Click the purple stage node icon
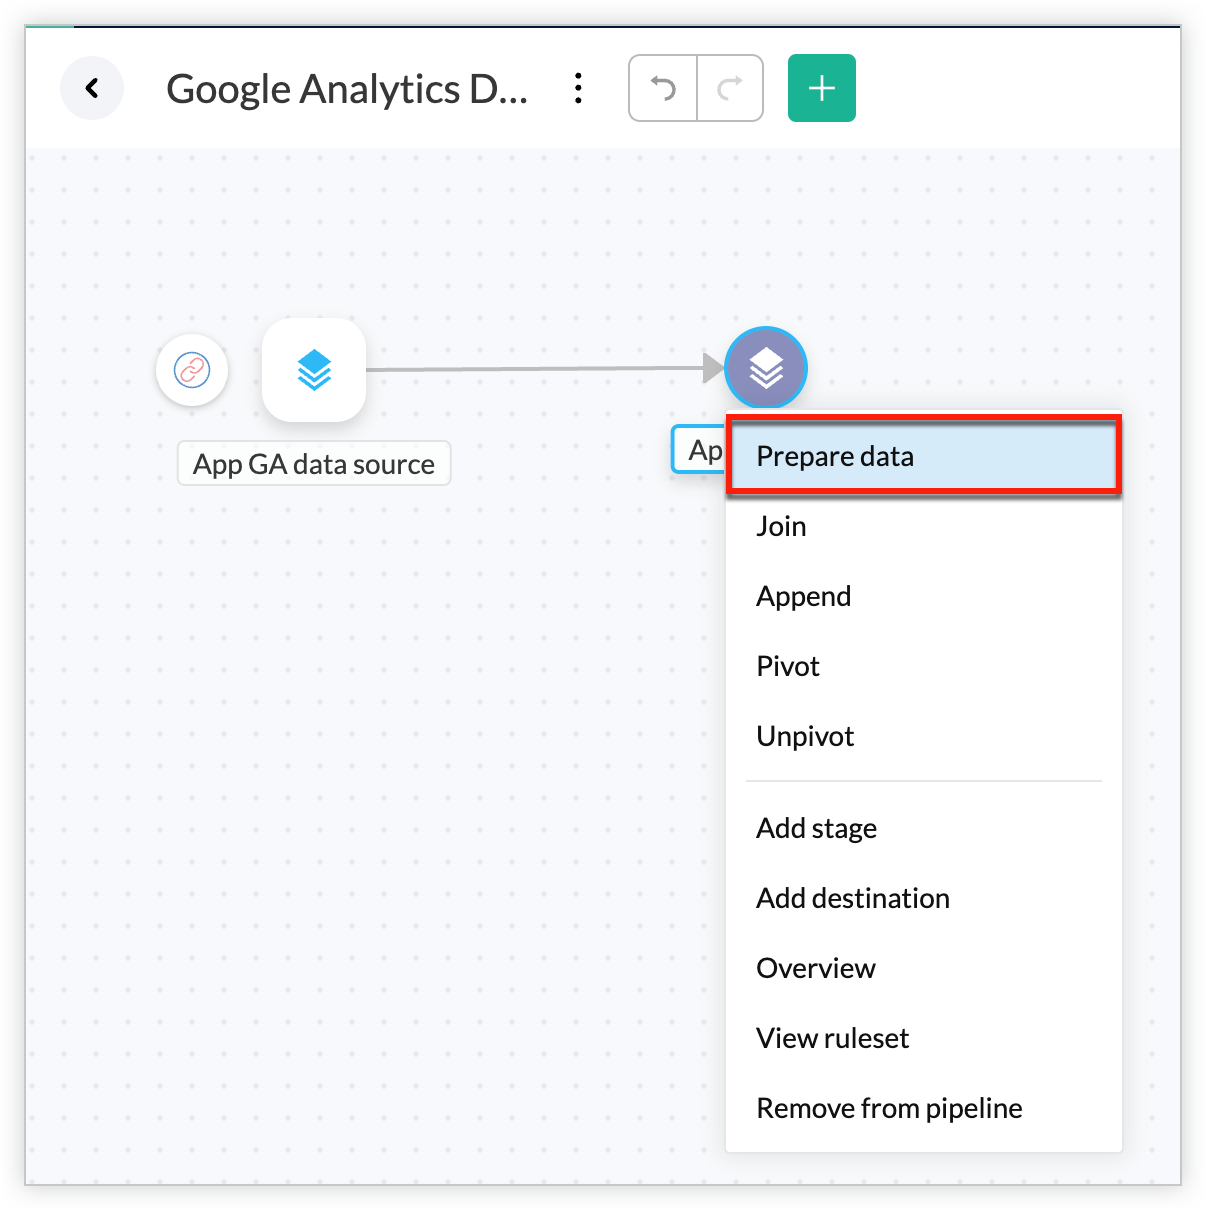Screen dimensions: 1206x1210 (x=766, y=368)
